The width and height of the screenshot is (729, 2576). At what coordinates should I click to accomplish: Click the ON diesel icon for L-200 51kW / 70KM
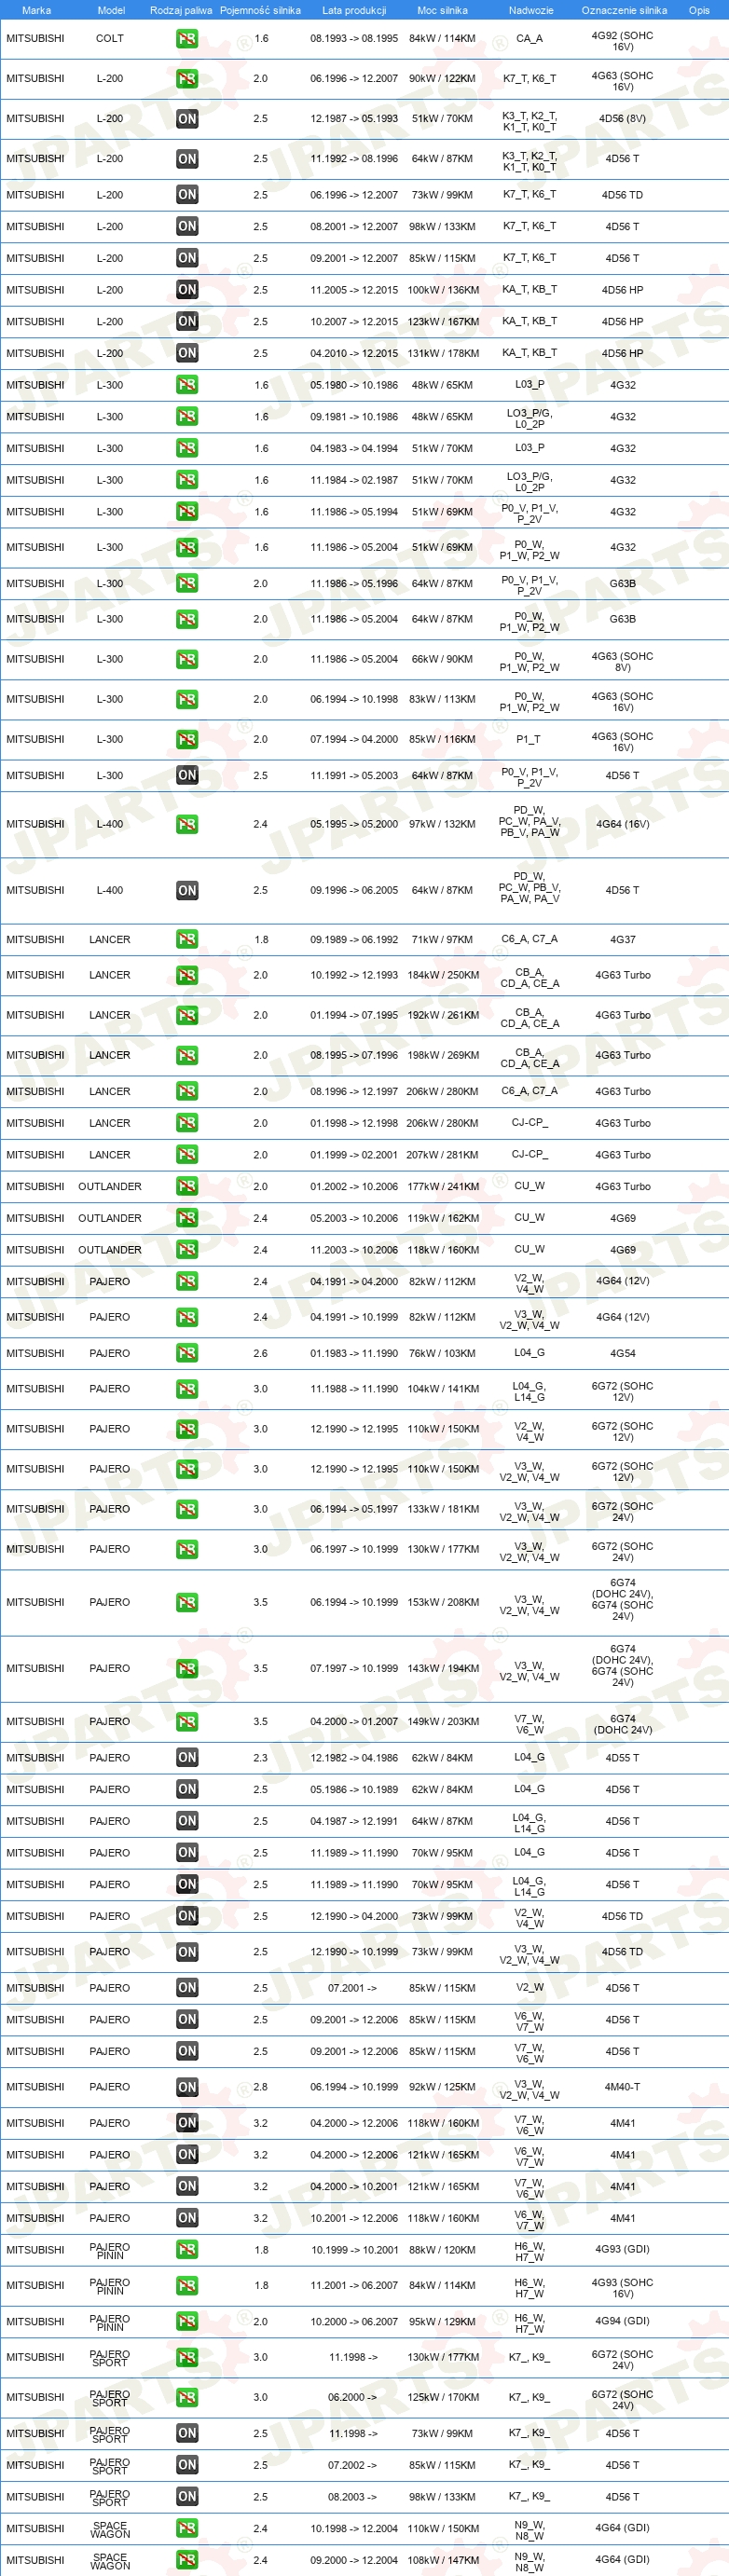coord(187,119)
